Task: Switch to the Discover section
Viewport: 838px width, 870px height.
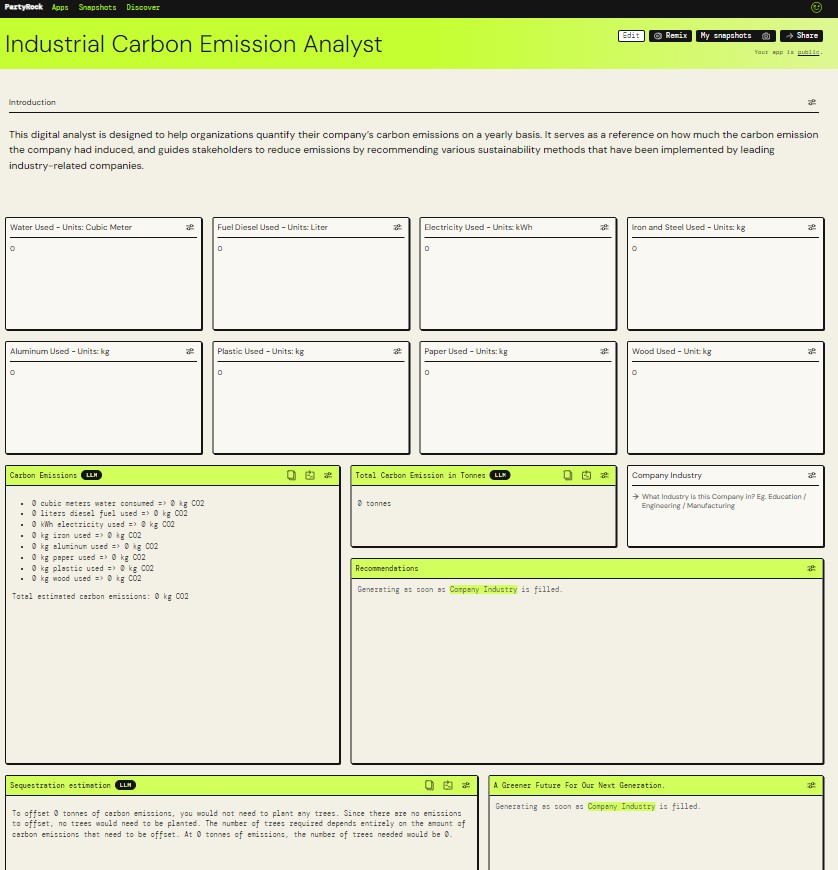Action: click(x=143, y=6)
